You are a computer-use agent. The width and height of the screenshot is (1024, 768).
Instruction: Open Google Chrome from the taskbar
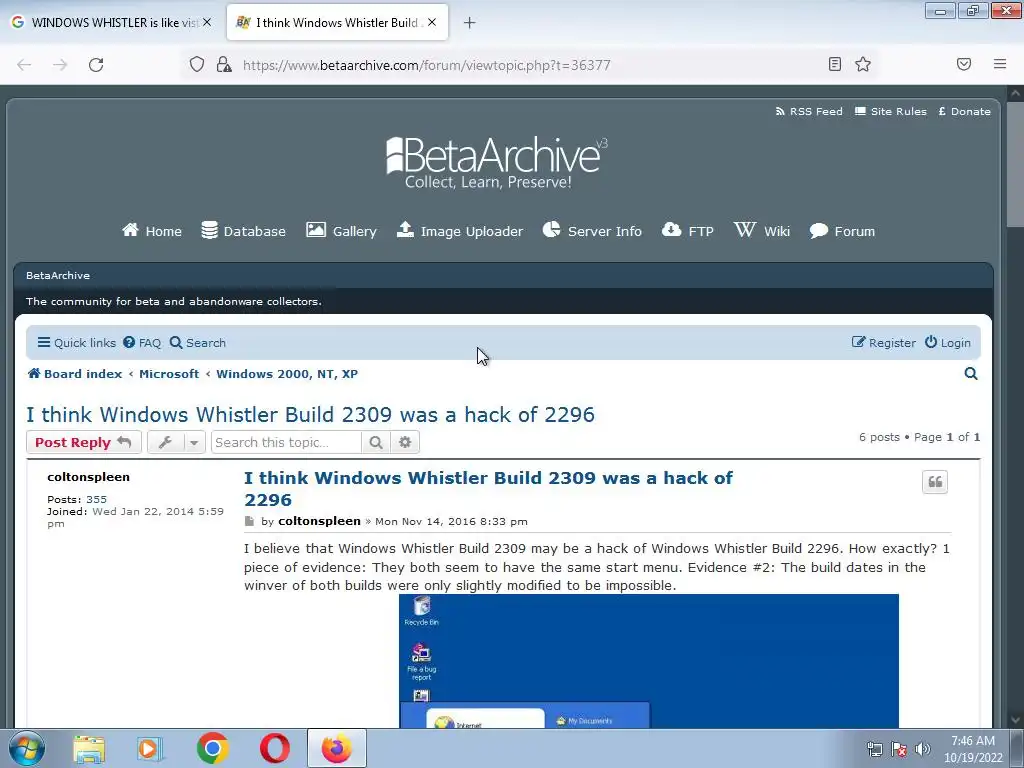tap(212, 748)
